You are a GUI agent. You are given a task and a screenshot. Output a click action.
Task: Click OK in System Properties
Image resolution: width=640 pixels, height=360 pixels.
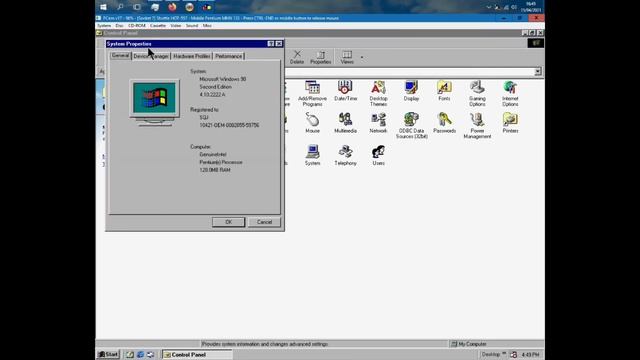pyautogui.click(x=229, y=222)
